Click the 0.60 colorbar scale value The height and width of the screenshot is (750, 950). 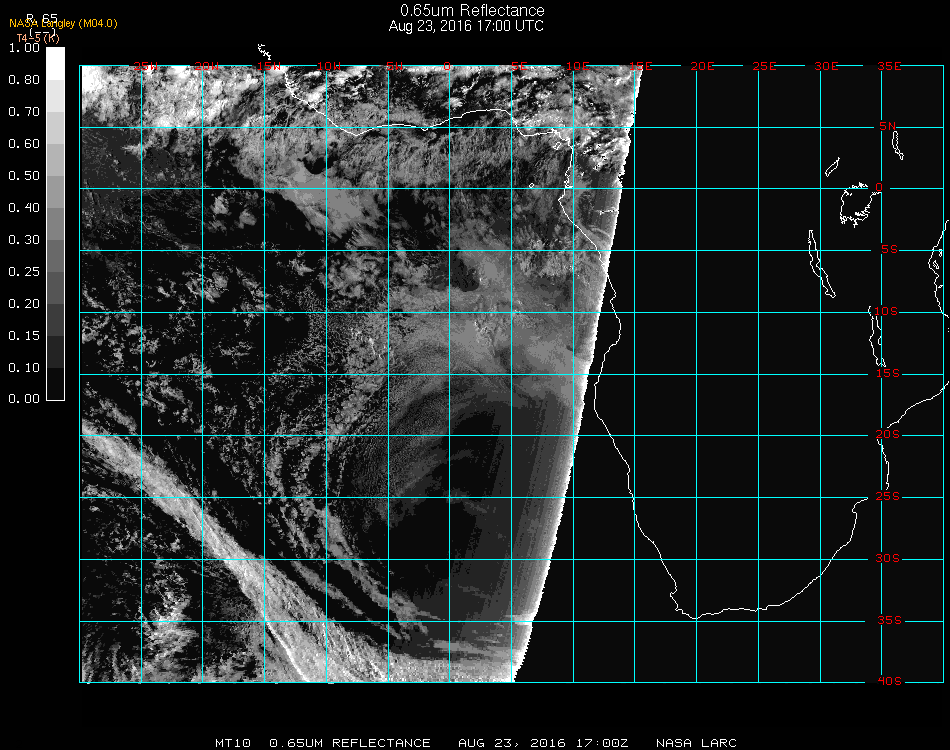point(24,144)
